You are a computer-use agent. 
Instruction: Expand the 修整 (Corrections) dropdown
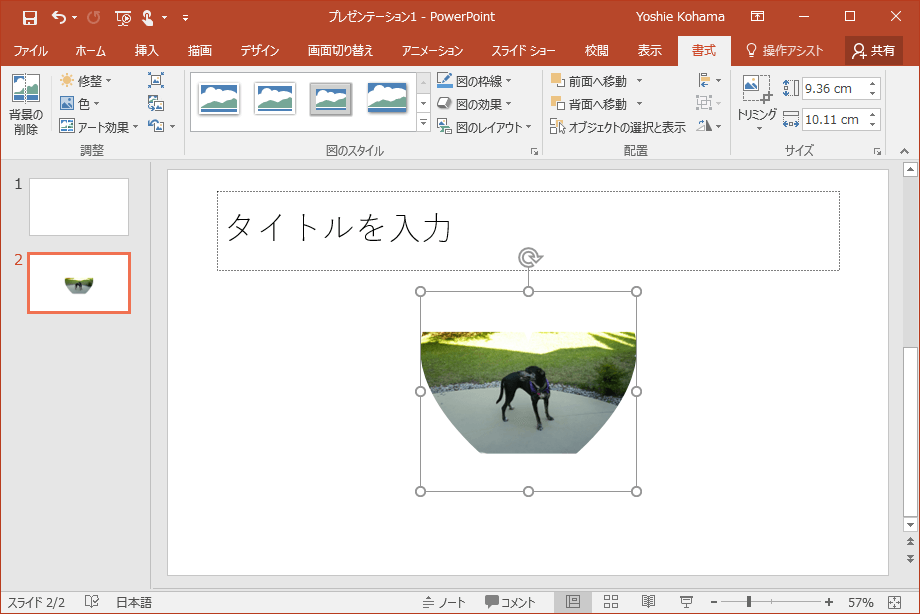[86, 80]
